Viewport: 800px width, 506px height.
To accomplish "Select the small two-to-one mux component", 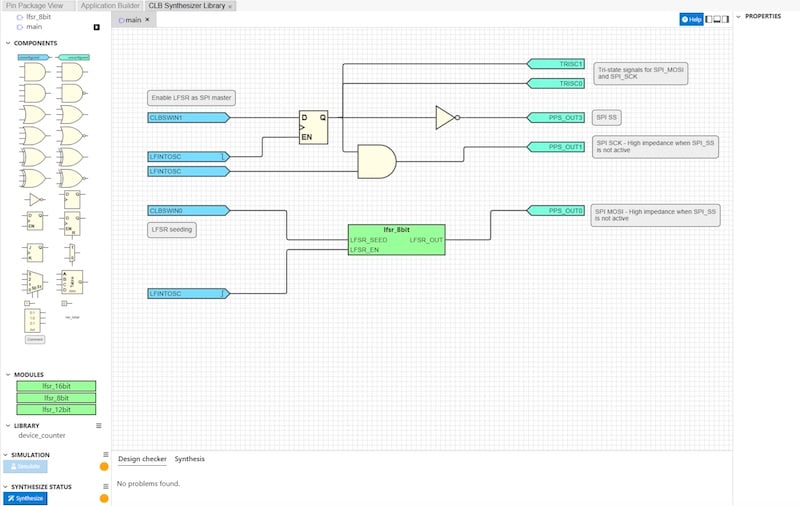I will (x=72, y=254).
